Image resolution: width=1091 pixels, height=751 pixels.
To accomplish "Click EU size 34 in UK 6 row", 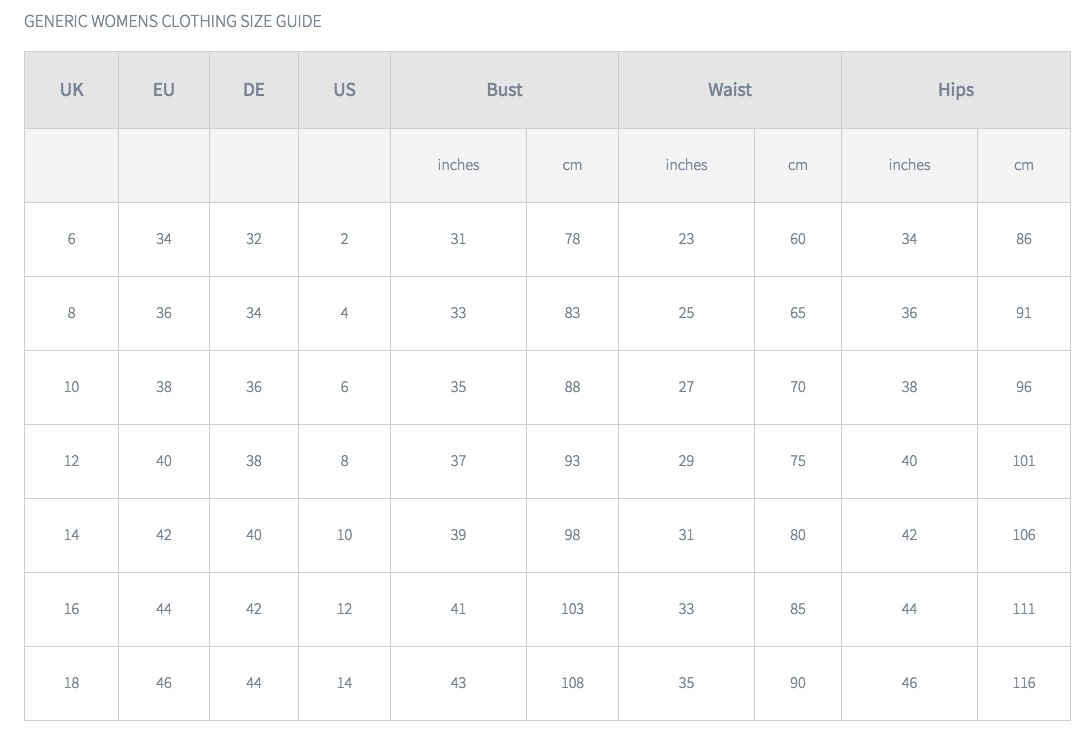I will click(x=164, y=239).
